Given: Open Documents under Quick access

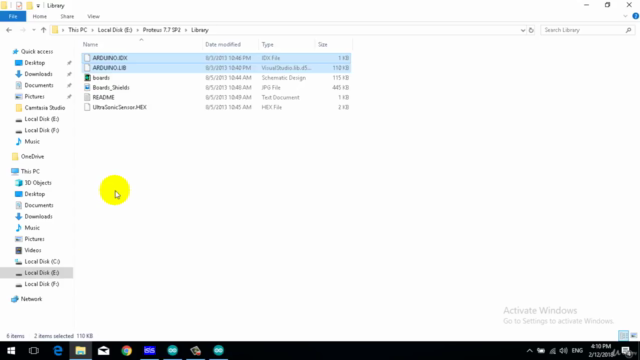Looking at the screenshot, I should [39, 85].
